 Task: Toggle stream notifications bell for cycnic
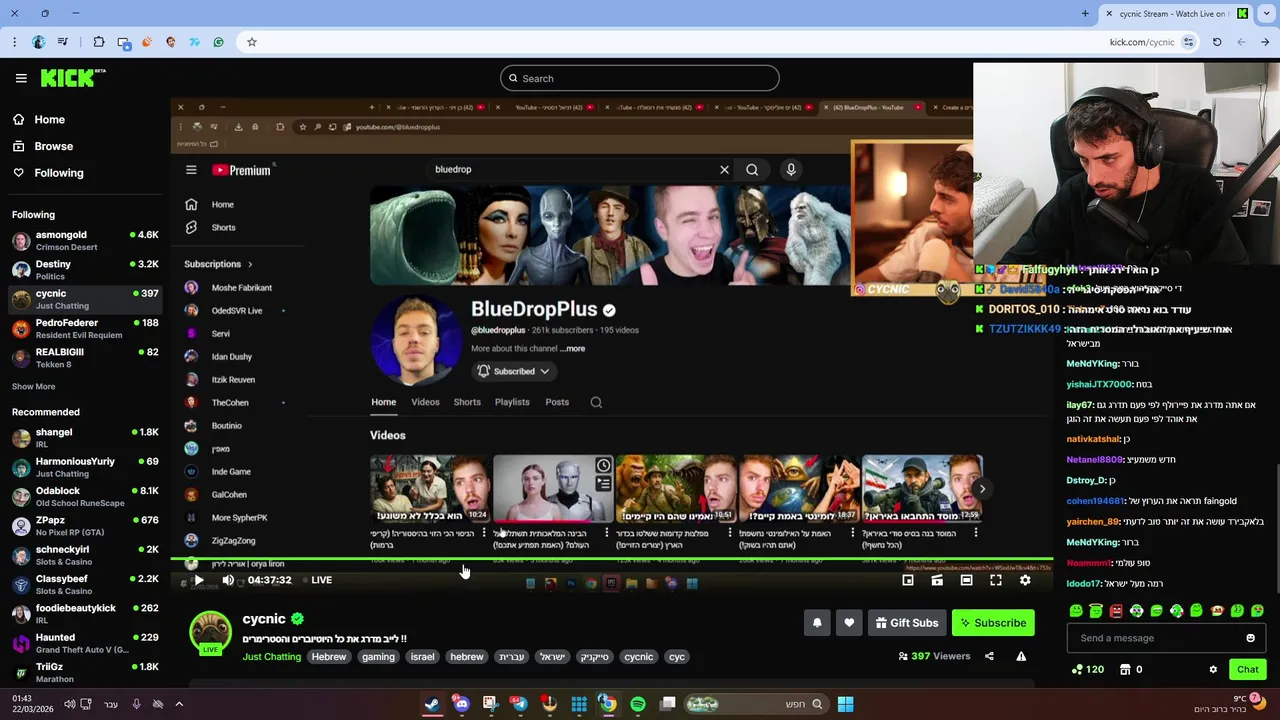pyautogui.click(x=817, y=623)
